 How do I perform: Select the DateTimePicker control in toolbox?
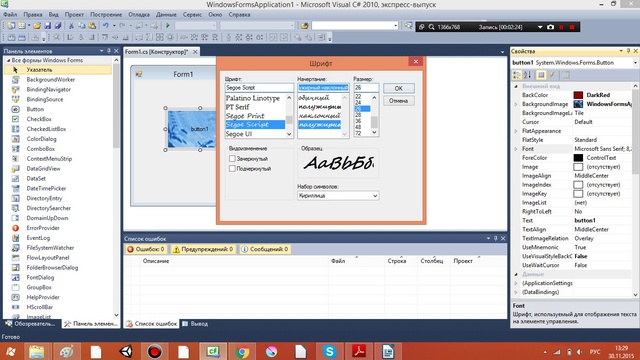coord(46,189)
